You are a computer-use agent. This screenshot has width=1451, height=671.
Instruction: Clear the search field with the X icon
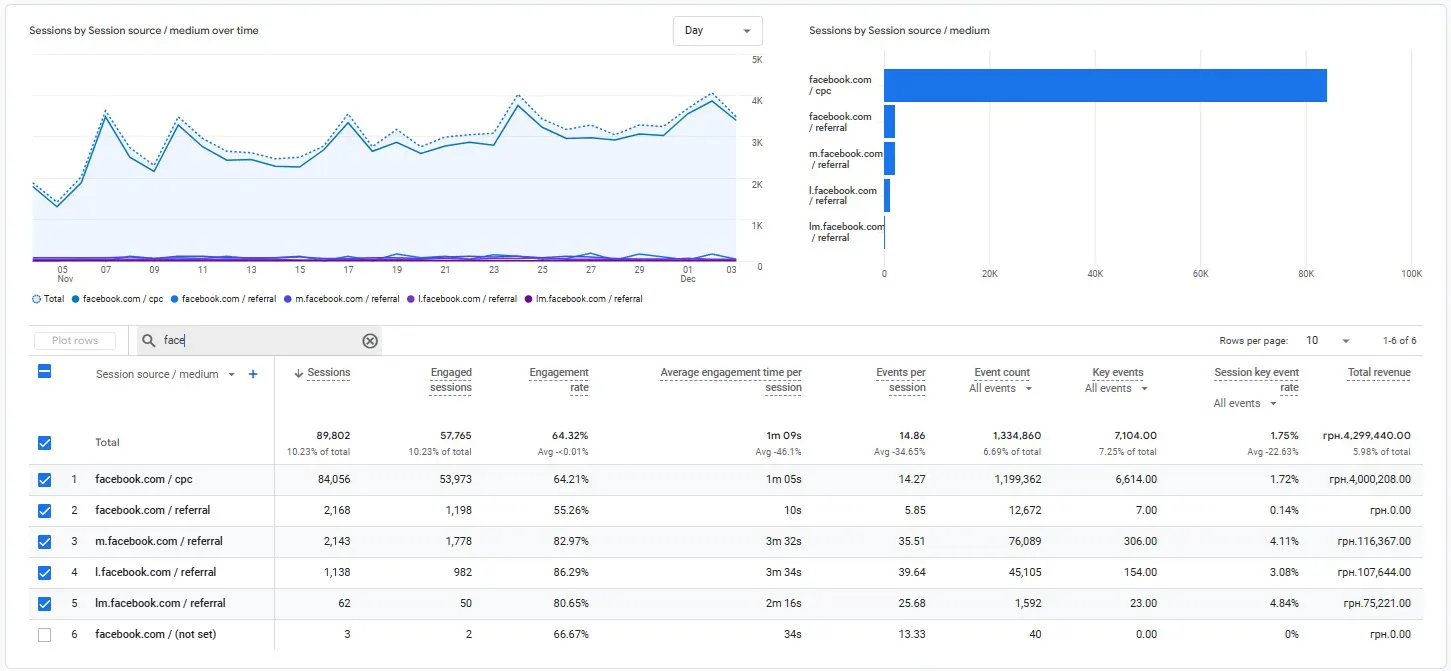pos(370,341)
